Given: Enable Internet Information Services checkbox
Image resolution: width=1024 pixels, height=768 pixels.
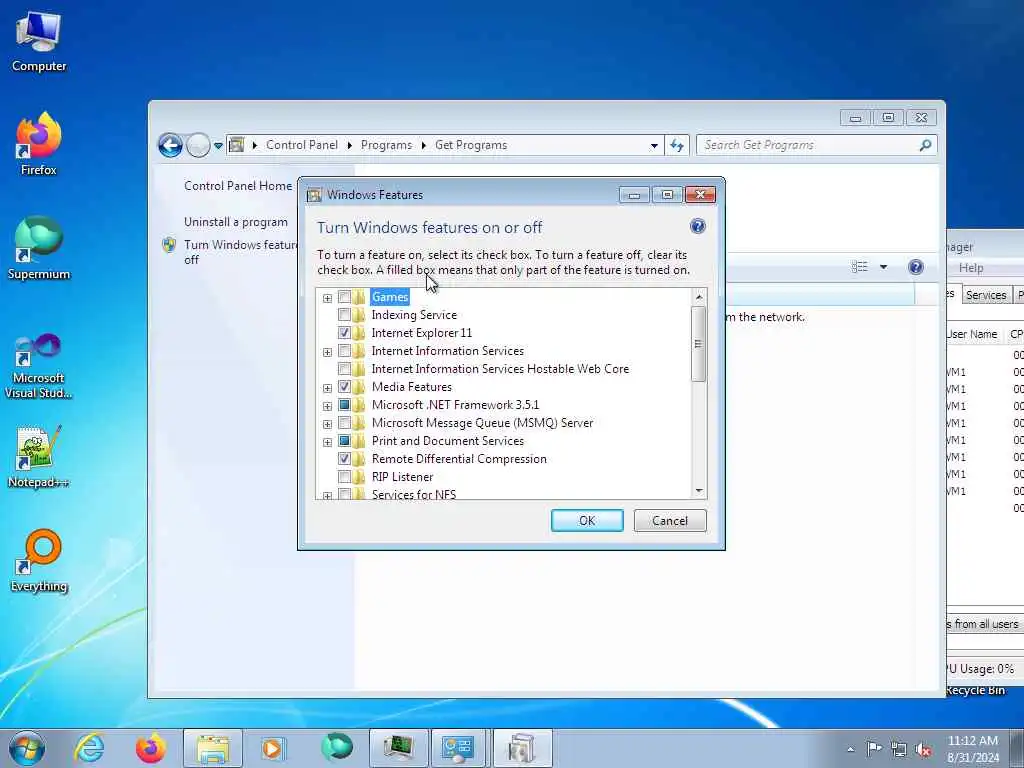Looking at the screenshot, I should pyautogui.click(x=344, y=351).
